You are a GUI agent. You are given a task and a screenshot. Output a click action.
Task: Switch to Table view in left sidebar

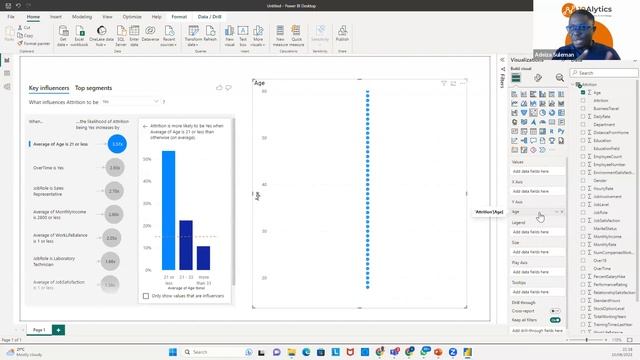7,73
